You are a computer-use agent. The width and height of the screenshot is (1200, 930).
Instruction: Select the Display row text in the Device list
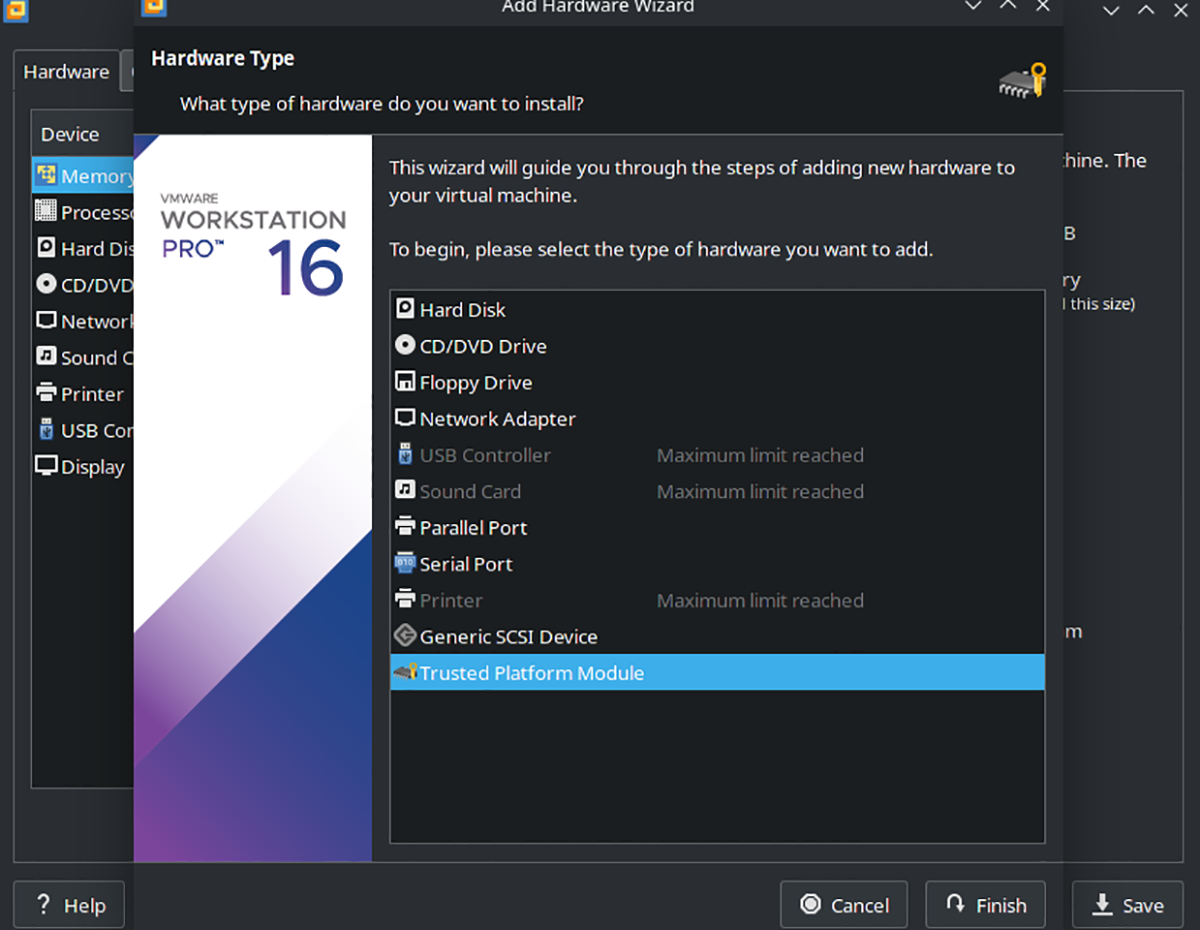pyautogui.click(x=93, y=467)
